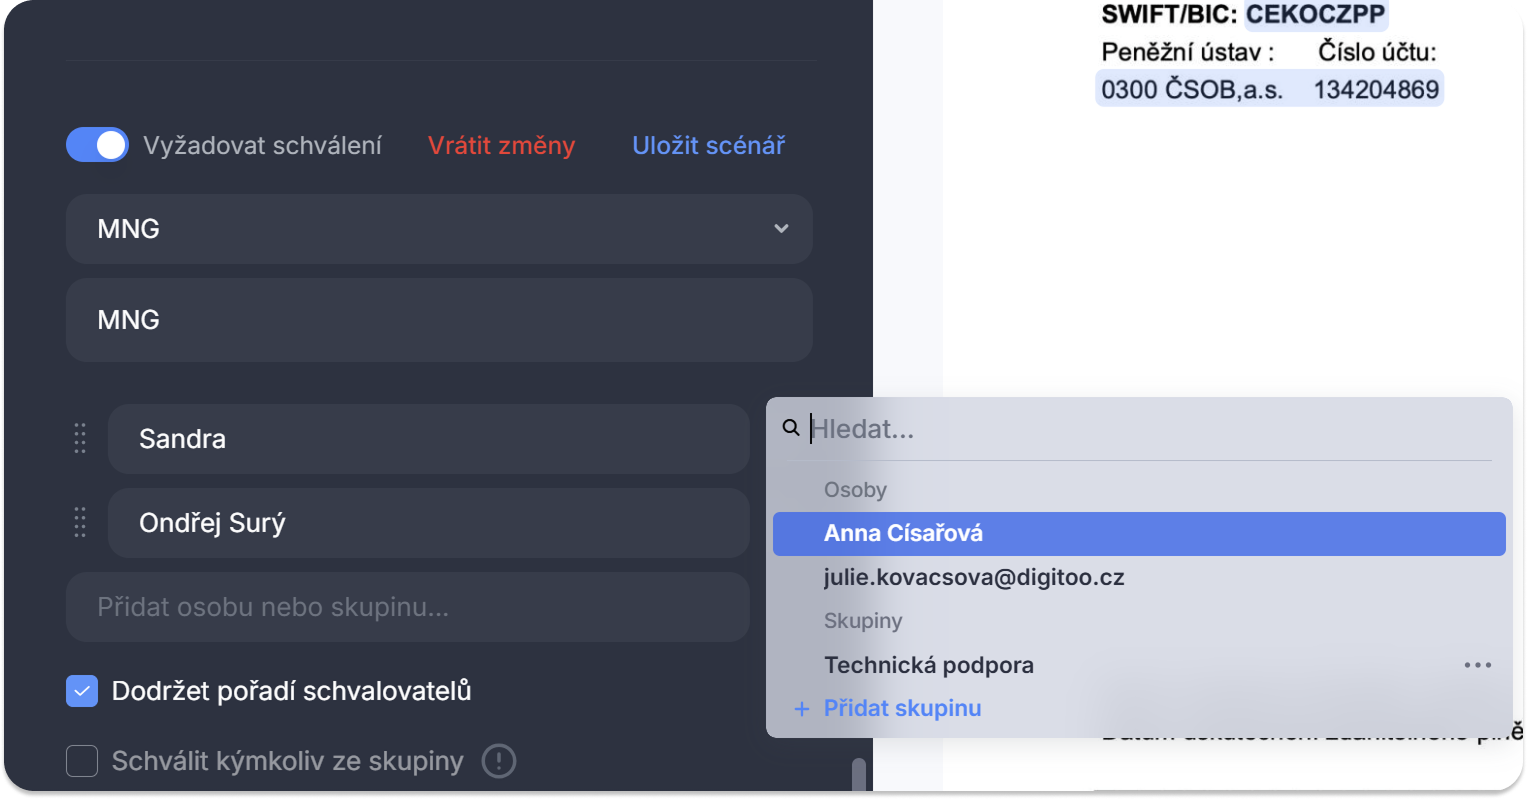This screenshot has width=1527, height=799.
Task: Click the MNG scenario name text field
Action: click(x=438, y=320)
